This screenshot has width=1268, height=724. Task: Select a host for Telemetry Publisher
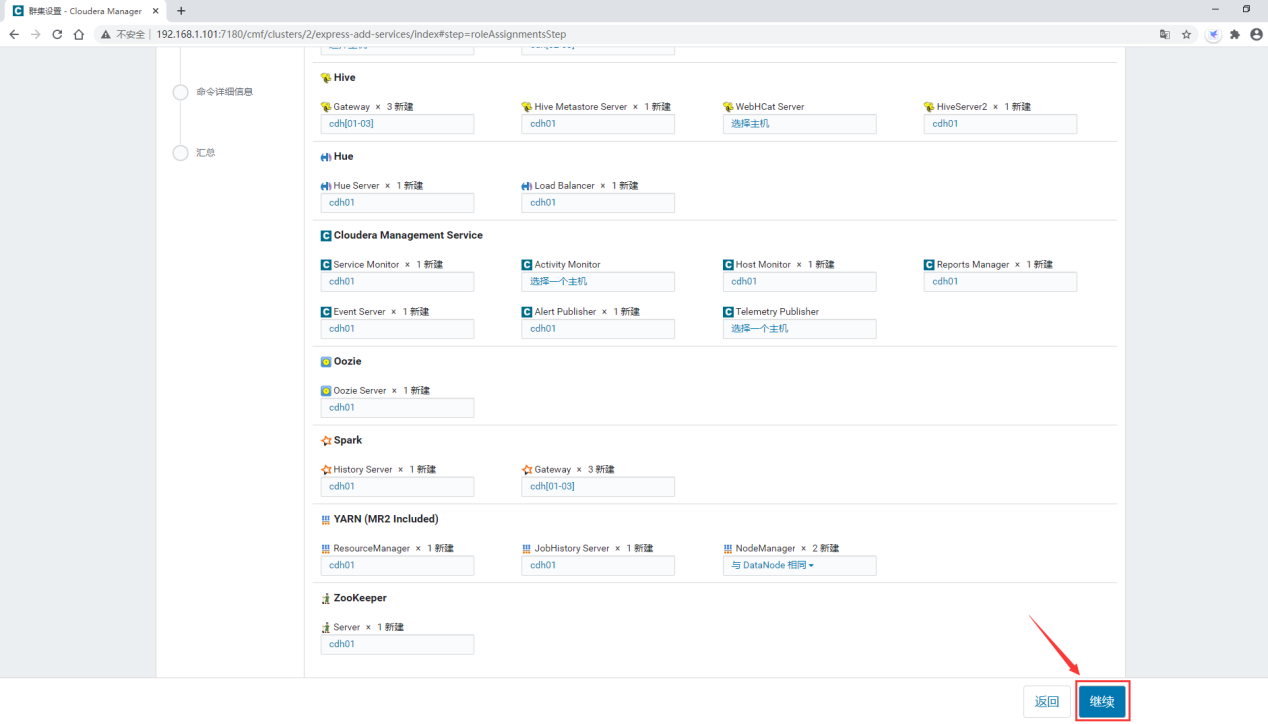pyautogui.click(x=799, y=329)
